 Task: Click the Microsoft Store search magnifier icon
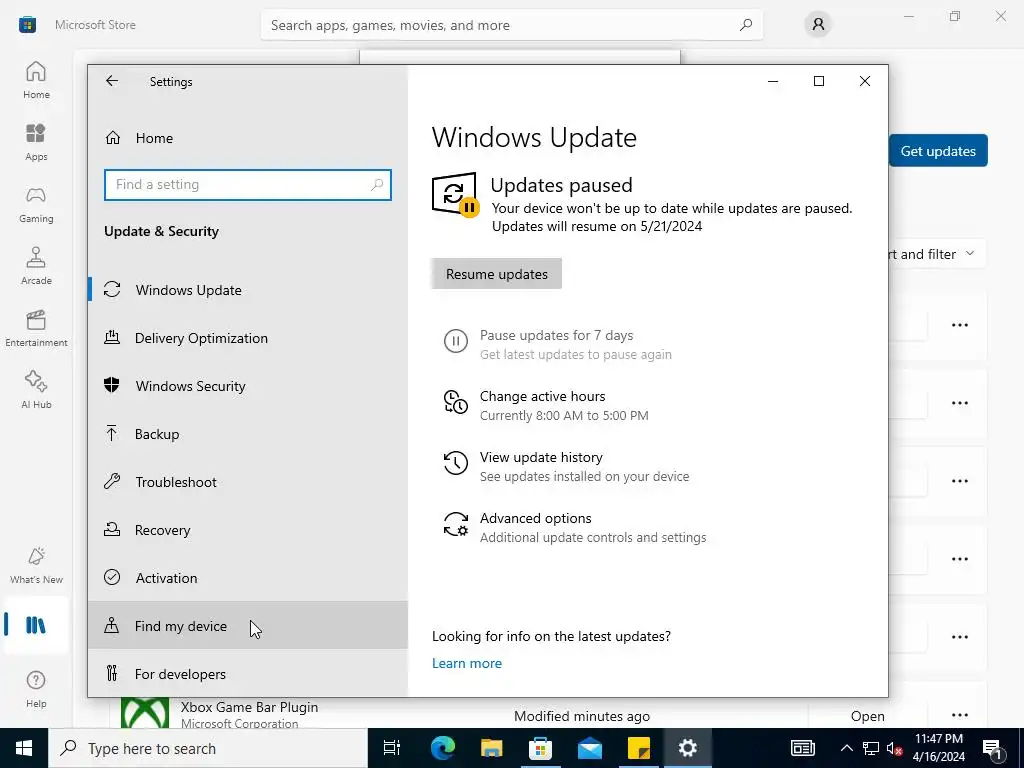(x=746, y=25)
